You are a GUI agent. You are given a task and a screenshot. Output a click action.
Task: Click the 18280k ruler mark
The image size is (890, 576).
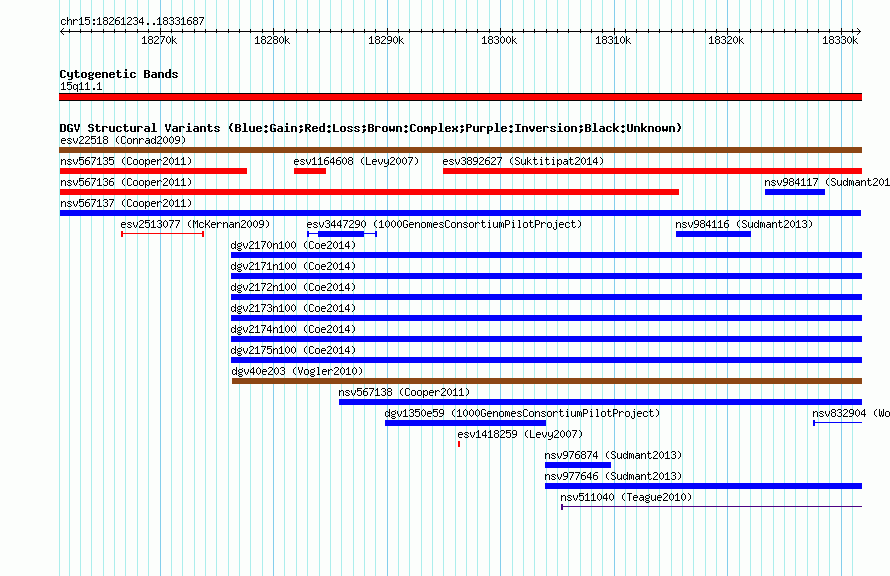272,40
